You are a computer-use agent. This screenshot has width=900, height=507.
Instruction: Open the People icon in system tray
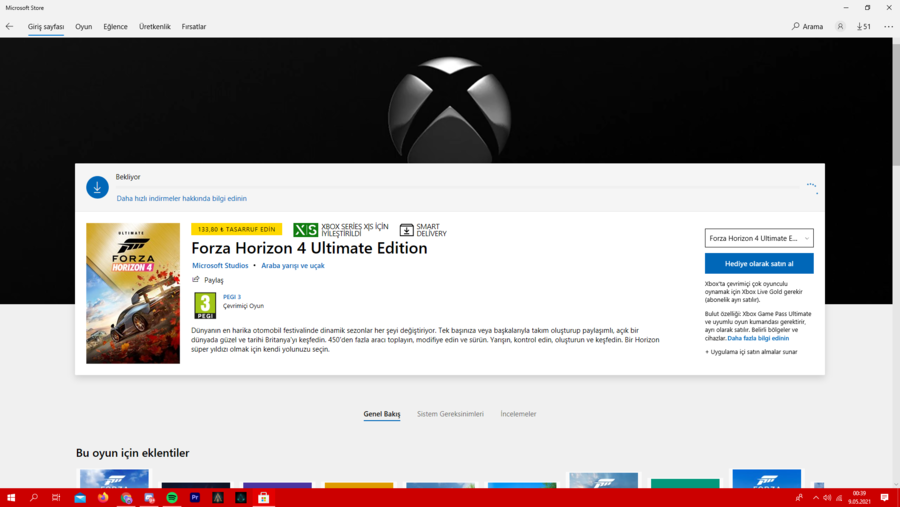pos(799,498)
